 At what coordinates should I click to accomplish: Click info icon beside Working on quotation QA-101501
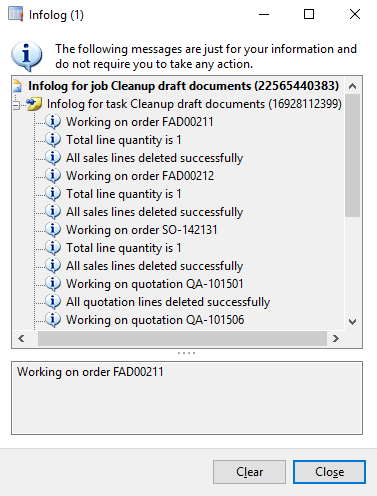[53, 284]
